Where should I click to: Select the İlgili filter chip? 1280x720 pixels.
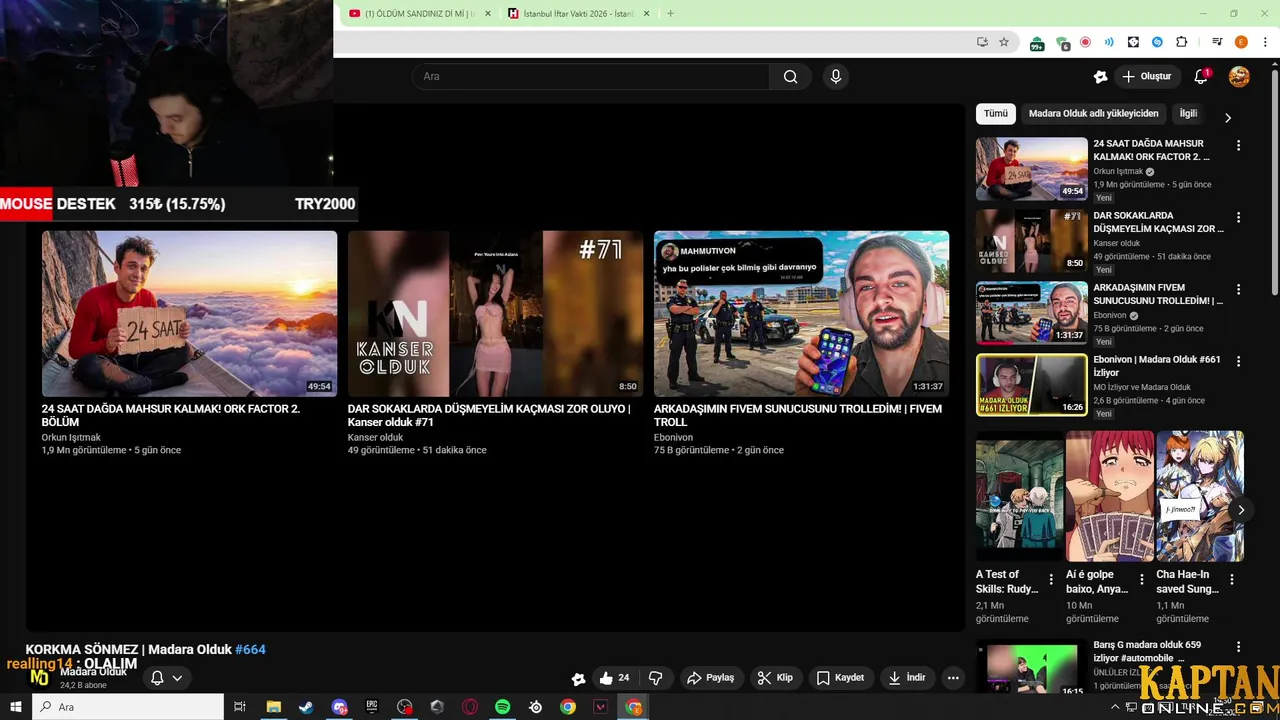pos(1188,114)
